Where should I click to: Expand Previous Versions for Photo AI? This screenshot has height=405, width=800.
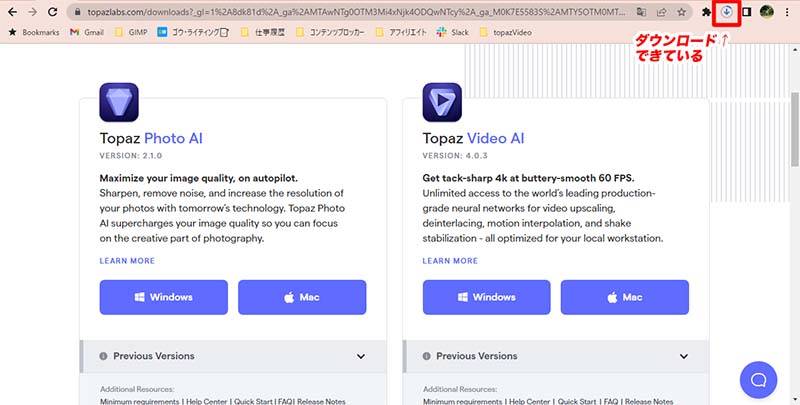point(233,356)
